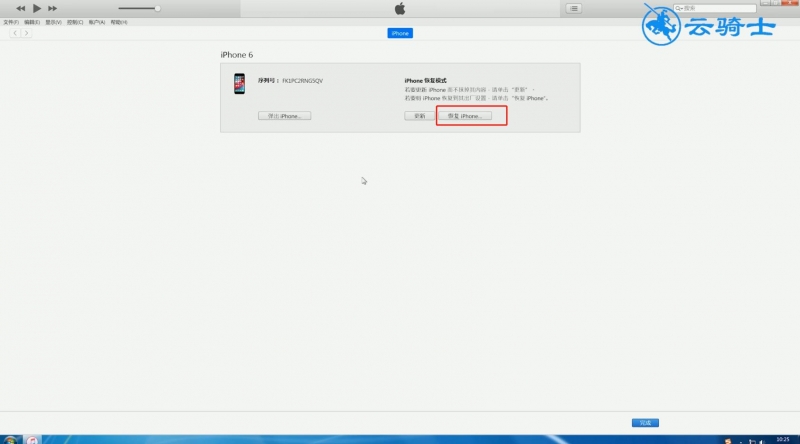
Task: Click the 弹出 iPhone eject button
Action: [284, 116]
